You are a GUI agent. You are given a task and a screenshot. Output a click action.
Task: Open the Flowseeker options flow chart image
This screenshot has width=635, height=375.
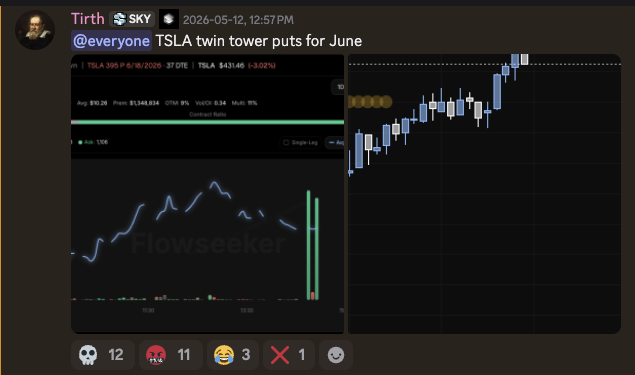click(x=207, y=194)
